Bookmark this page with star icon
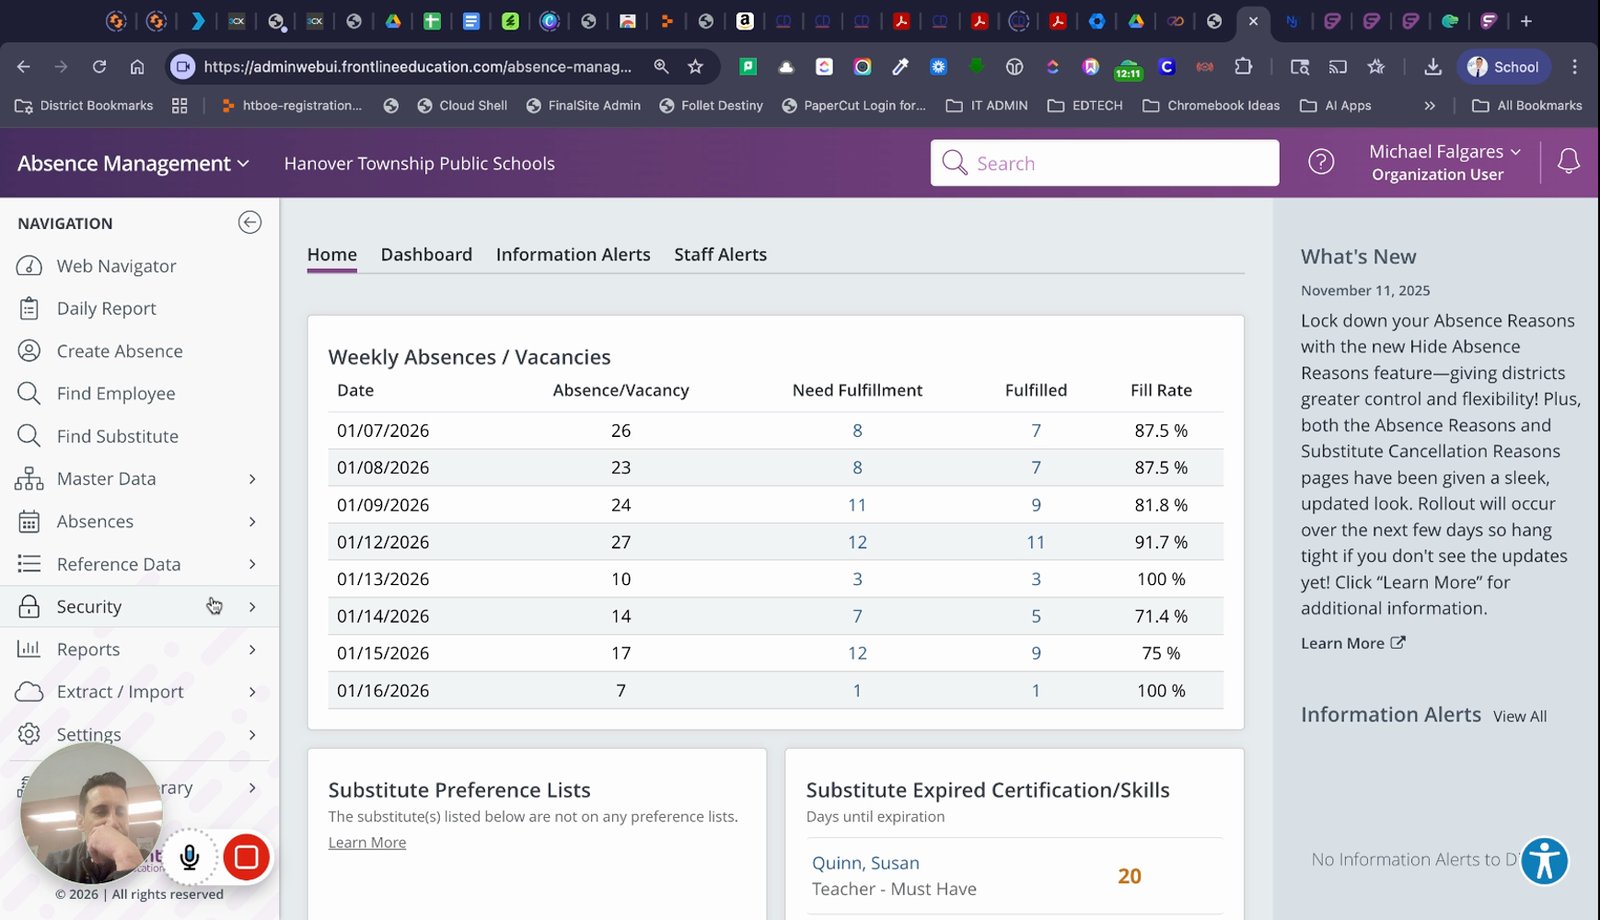This screenshot has width=1600, height=920. pos(695,67)
